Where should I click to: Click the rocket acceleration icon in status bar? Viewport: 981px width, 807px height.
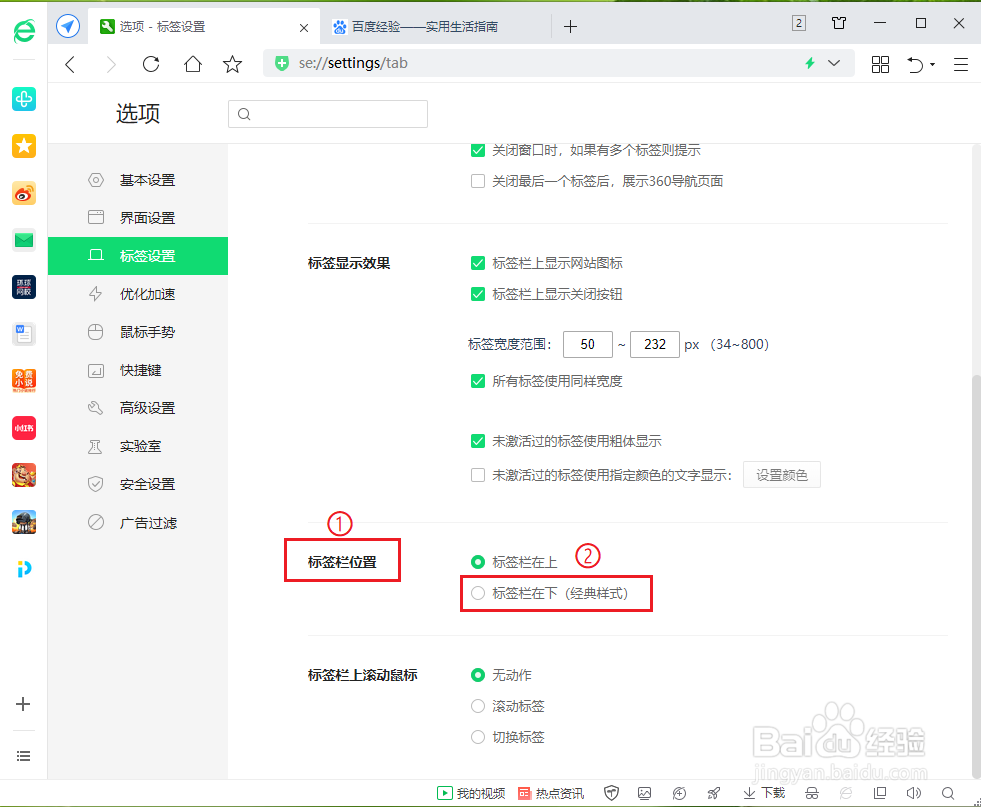coord(713,792)
